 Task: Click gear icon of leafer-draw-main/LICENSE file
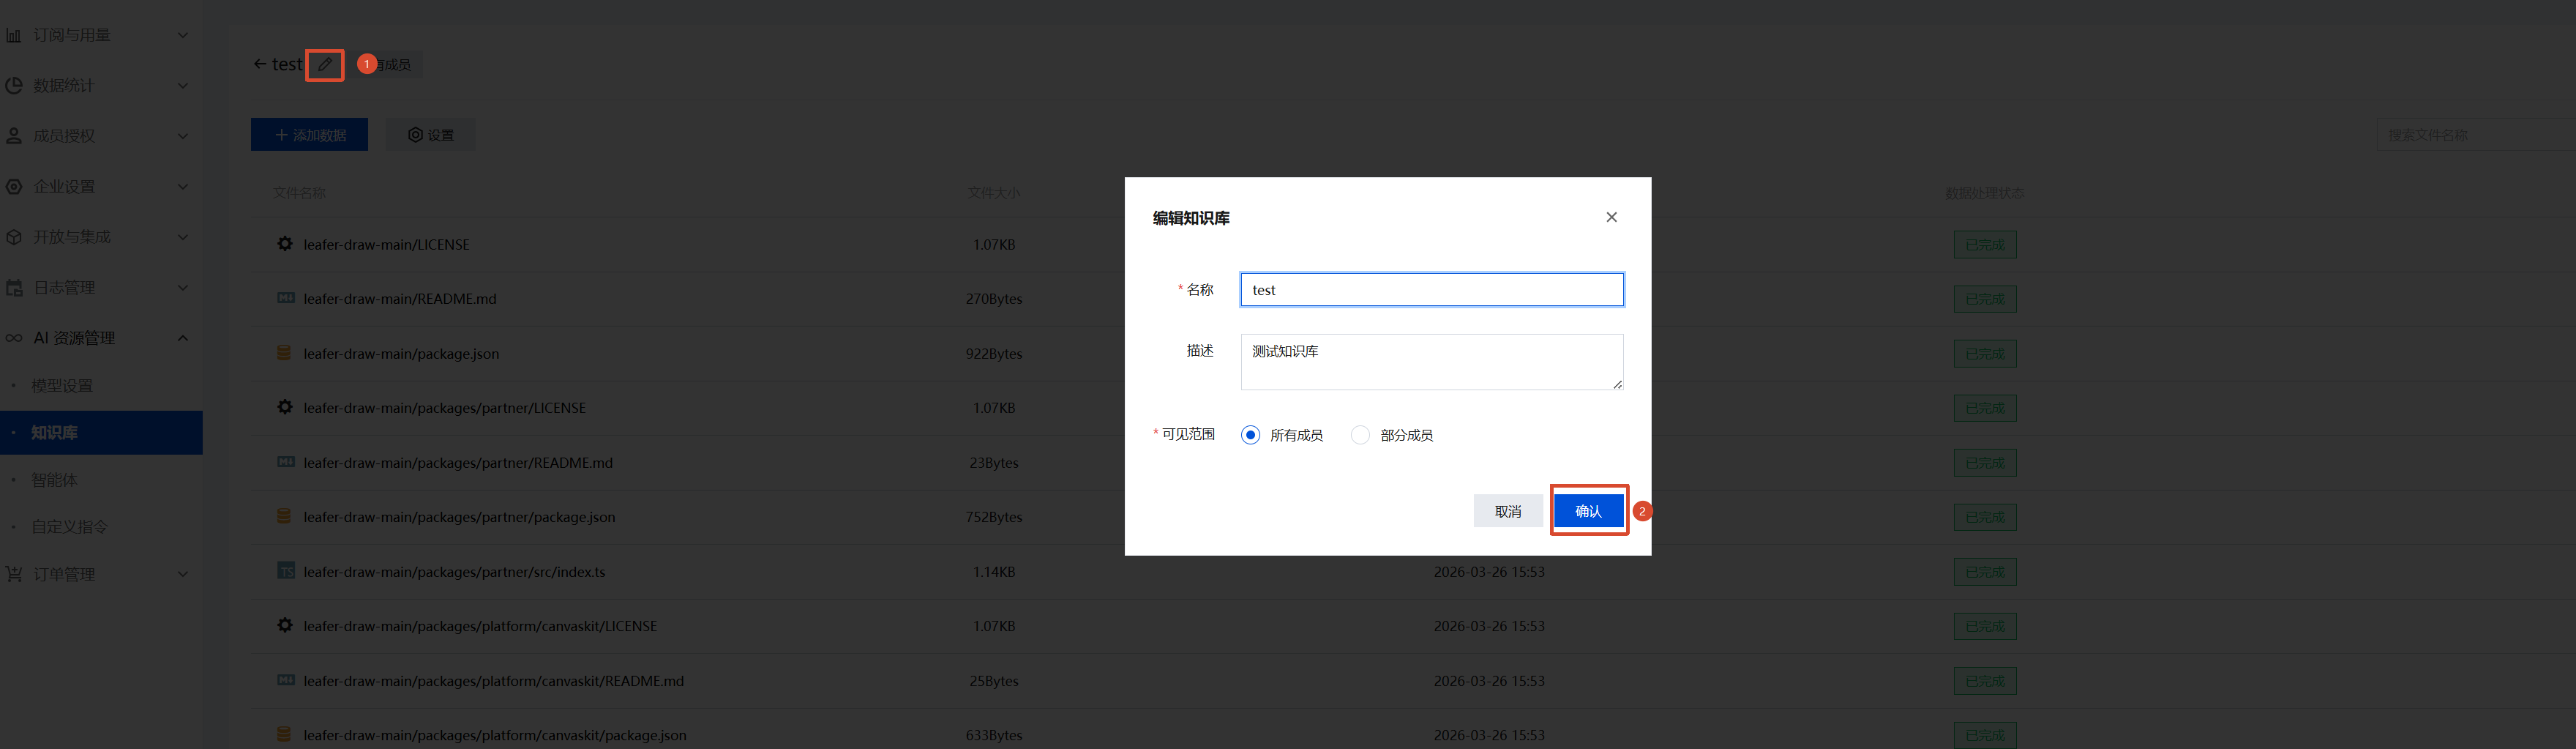pos(285,244)
